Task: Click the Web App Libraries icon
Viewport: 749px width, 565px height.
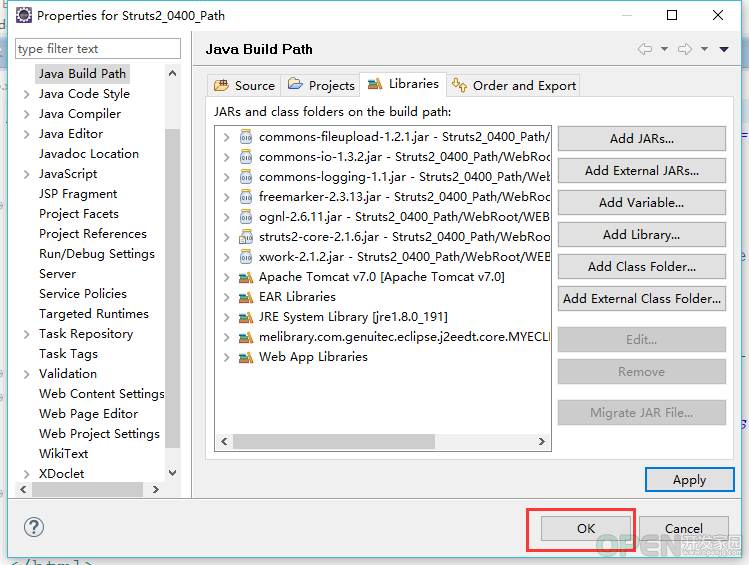Action: (x=246, y=357)
